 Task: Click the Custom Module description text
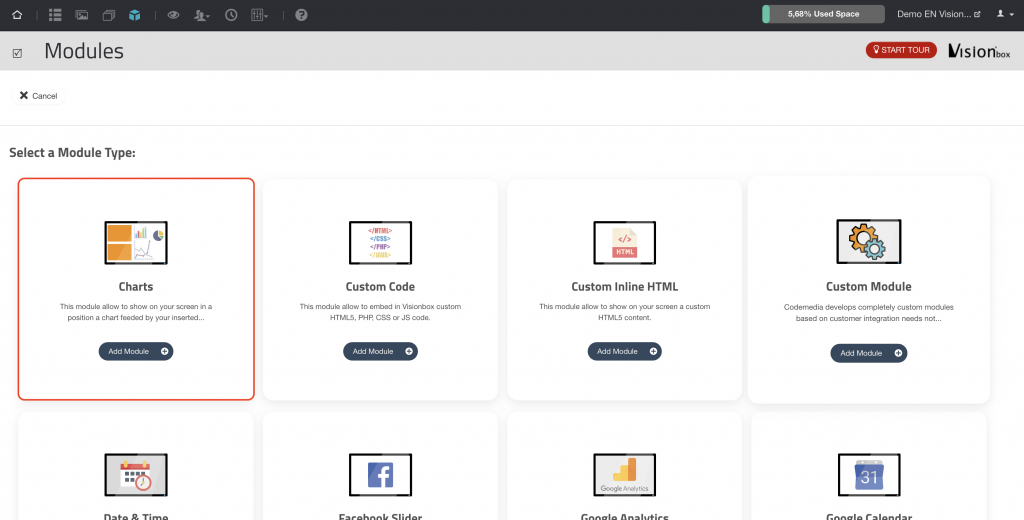[869, 312]
